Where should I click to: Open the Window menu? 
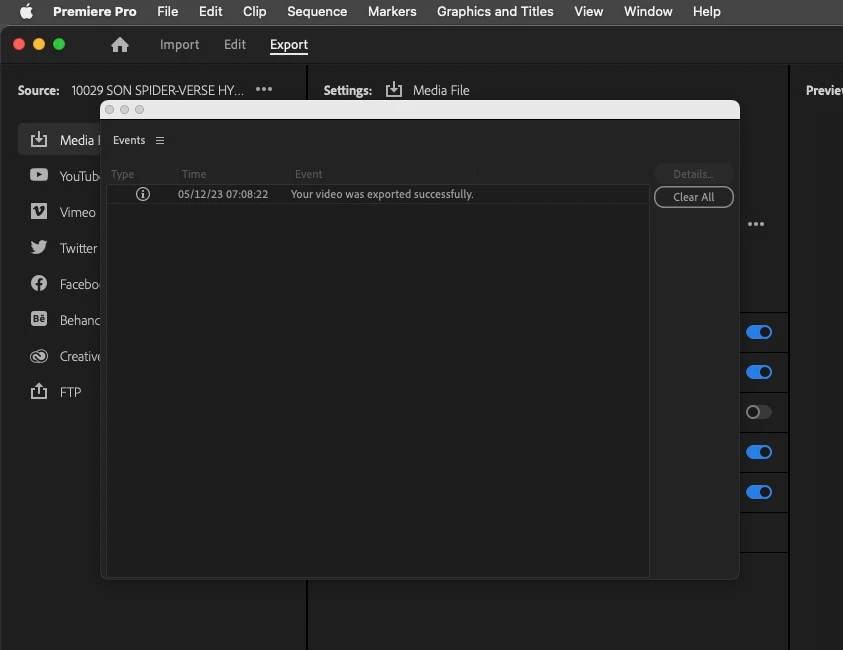pos(648,11)
